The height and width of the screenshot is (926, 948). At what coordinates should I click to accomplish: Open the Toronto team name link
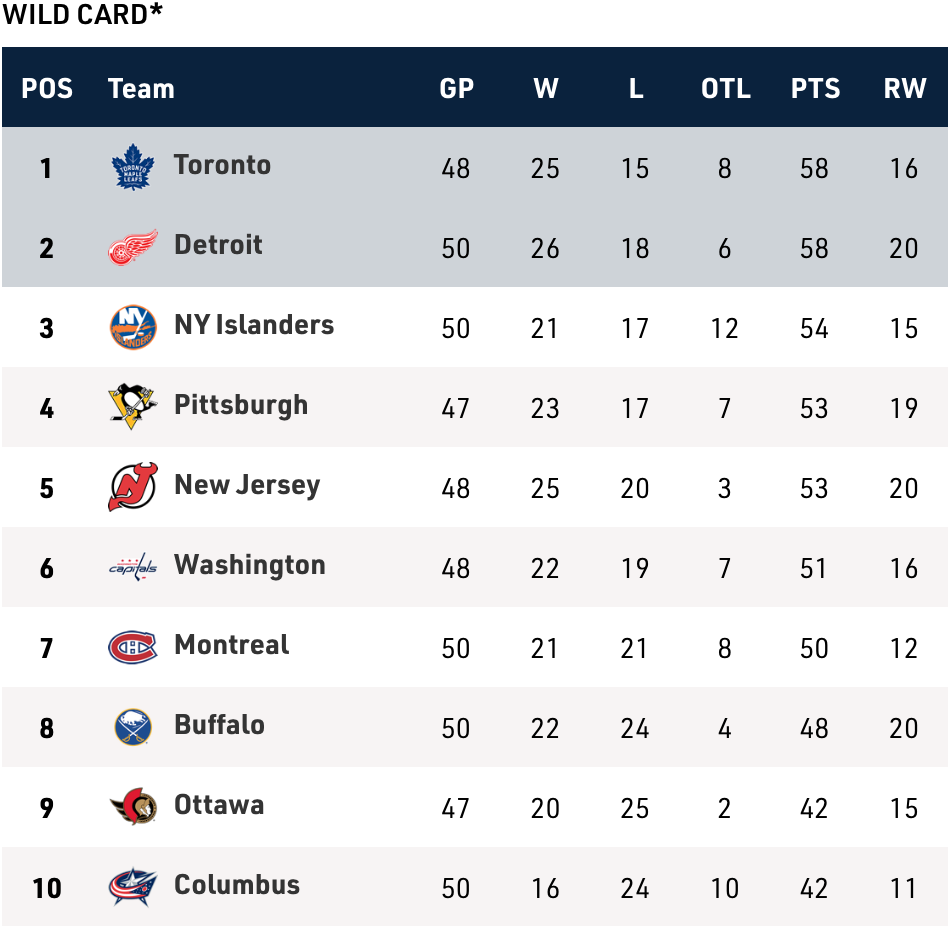pyautogui.click(x=222, y=165)
